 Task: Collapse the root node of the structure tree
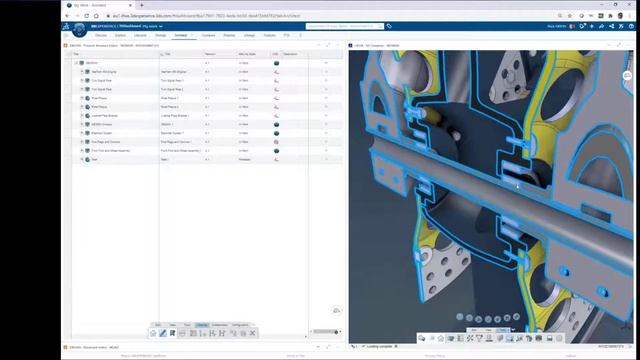[x=76, y=63]
